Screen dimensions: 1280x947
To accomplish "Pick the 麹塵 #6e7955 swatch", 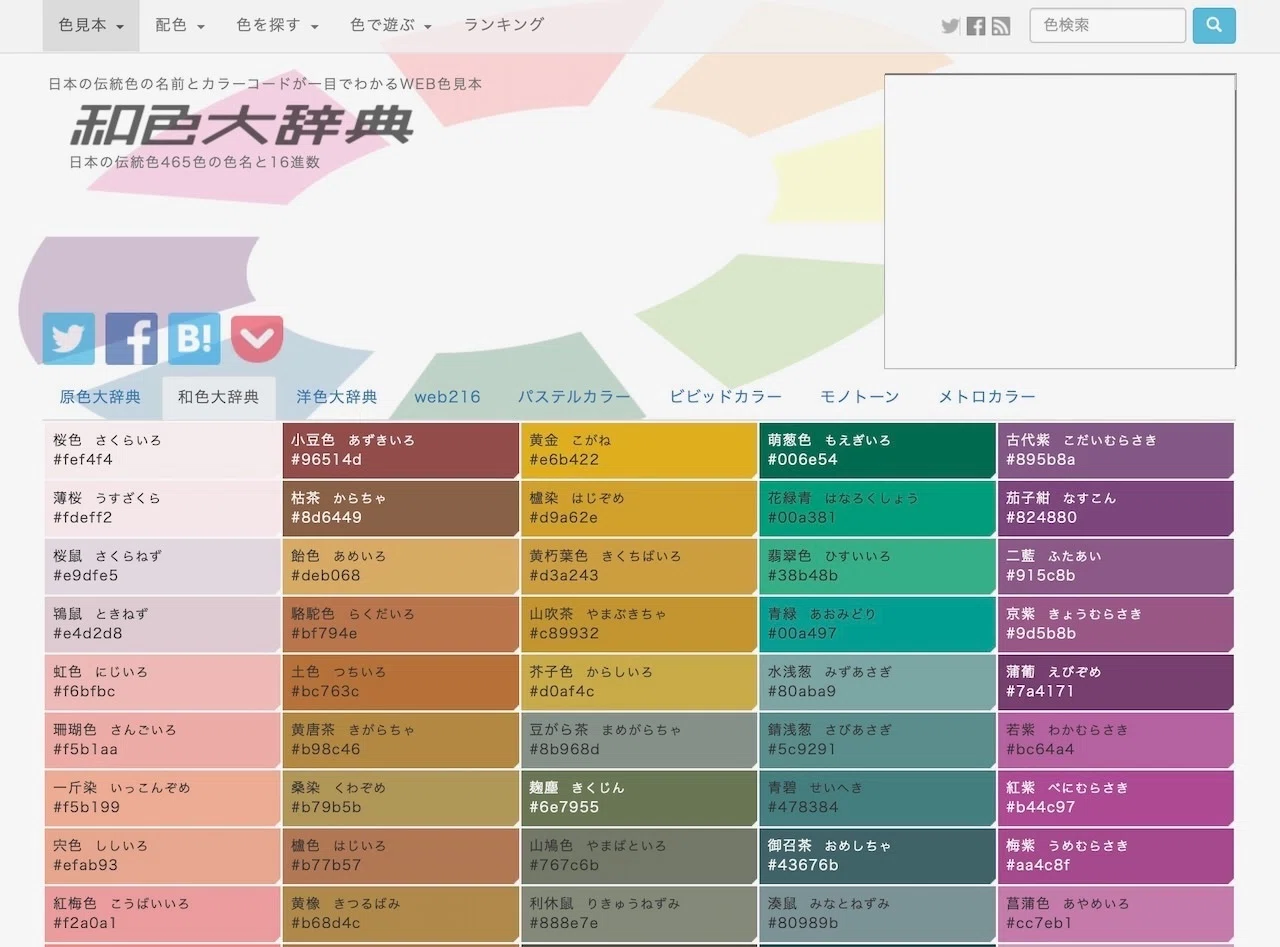I will pos(639,798).
